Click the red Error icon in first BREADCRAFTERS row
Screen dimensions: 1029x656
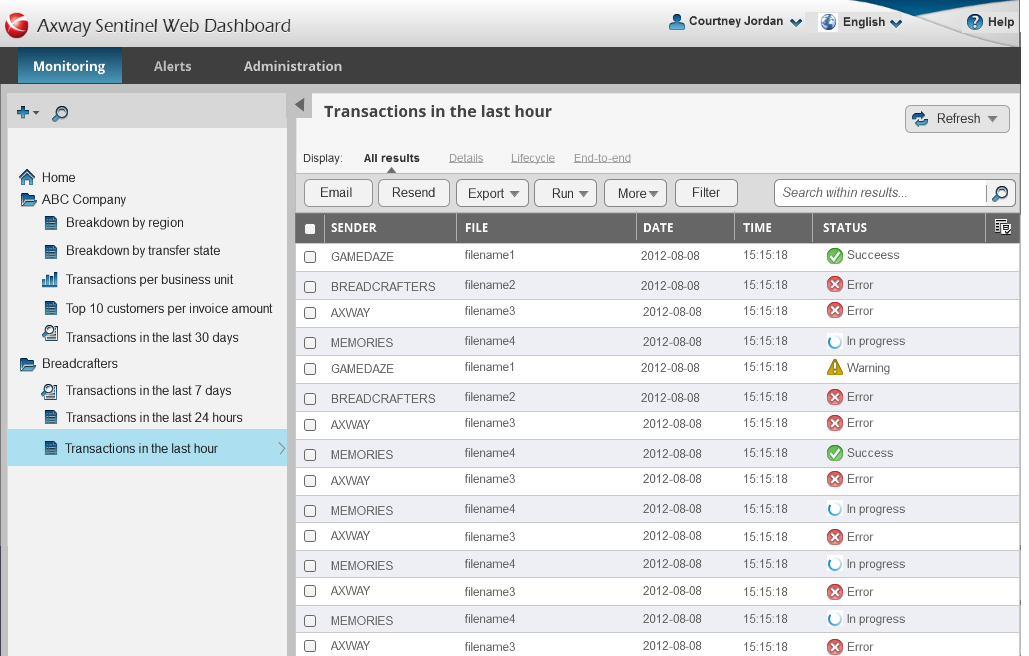pos(835,284)
